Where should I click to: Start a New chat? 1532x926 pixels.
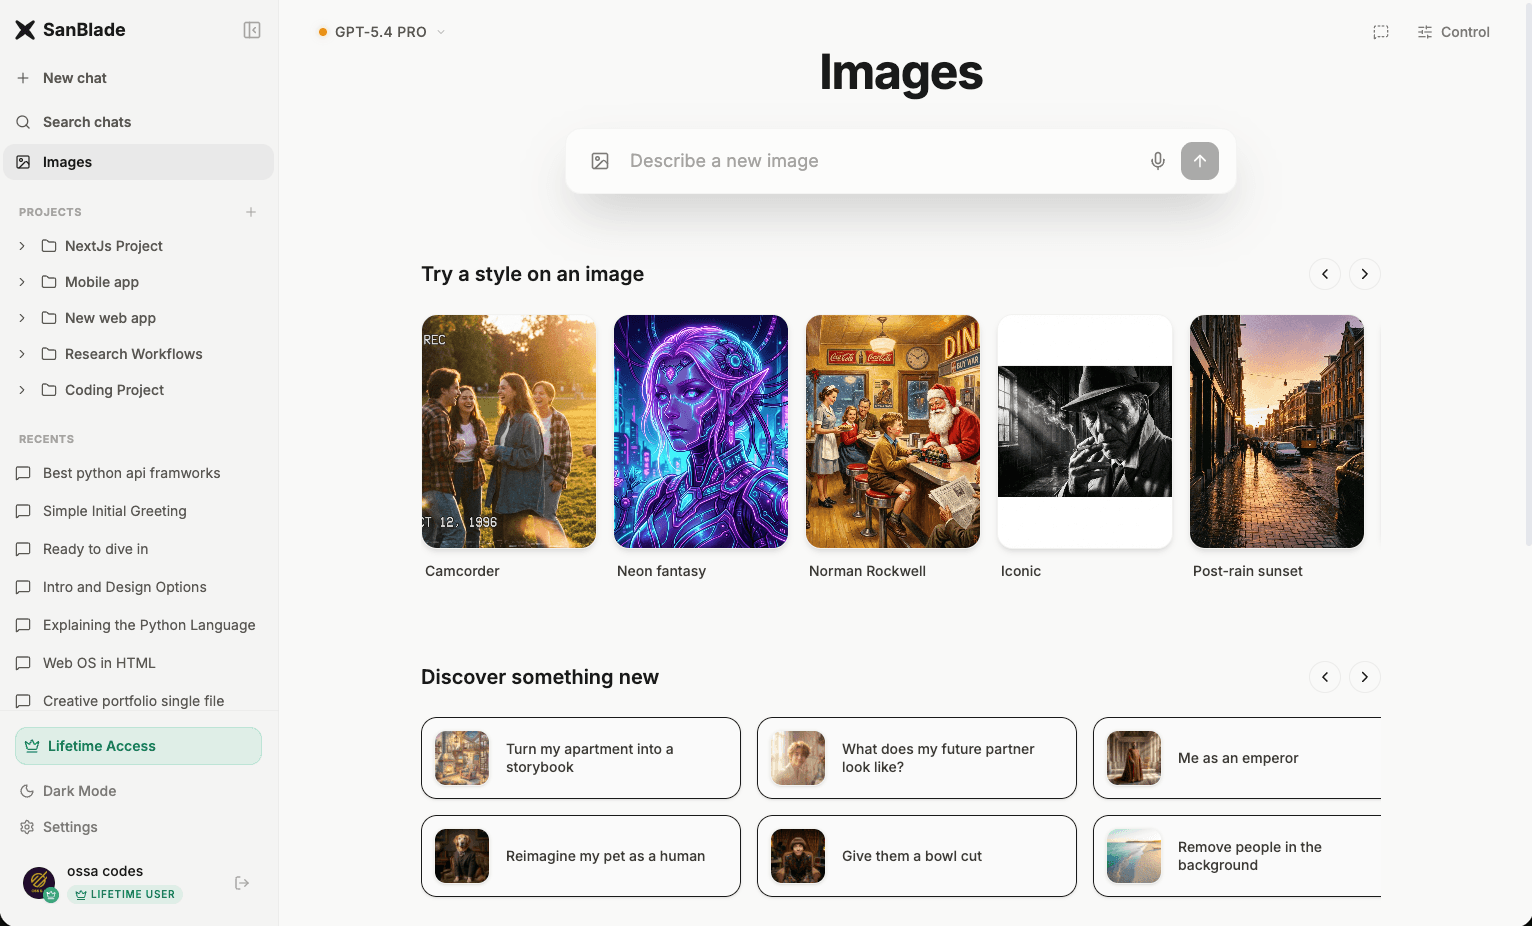[74, 77]
